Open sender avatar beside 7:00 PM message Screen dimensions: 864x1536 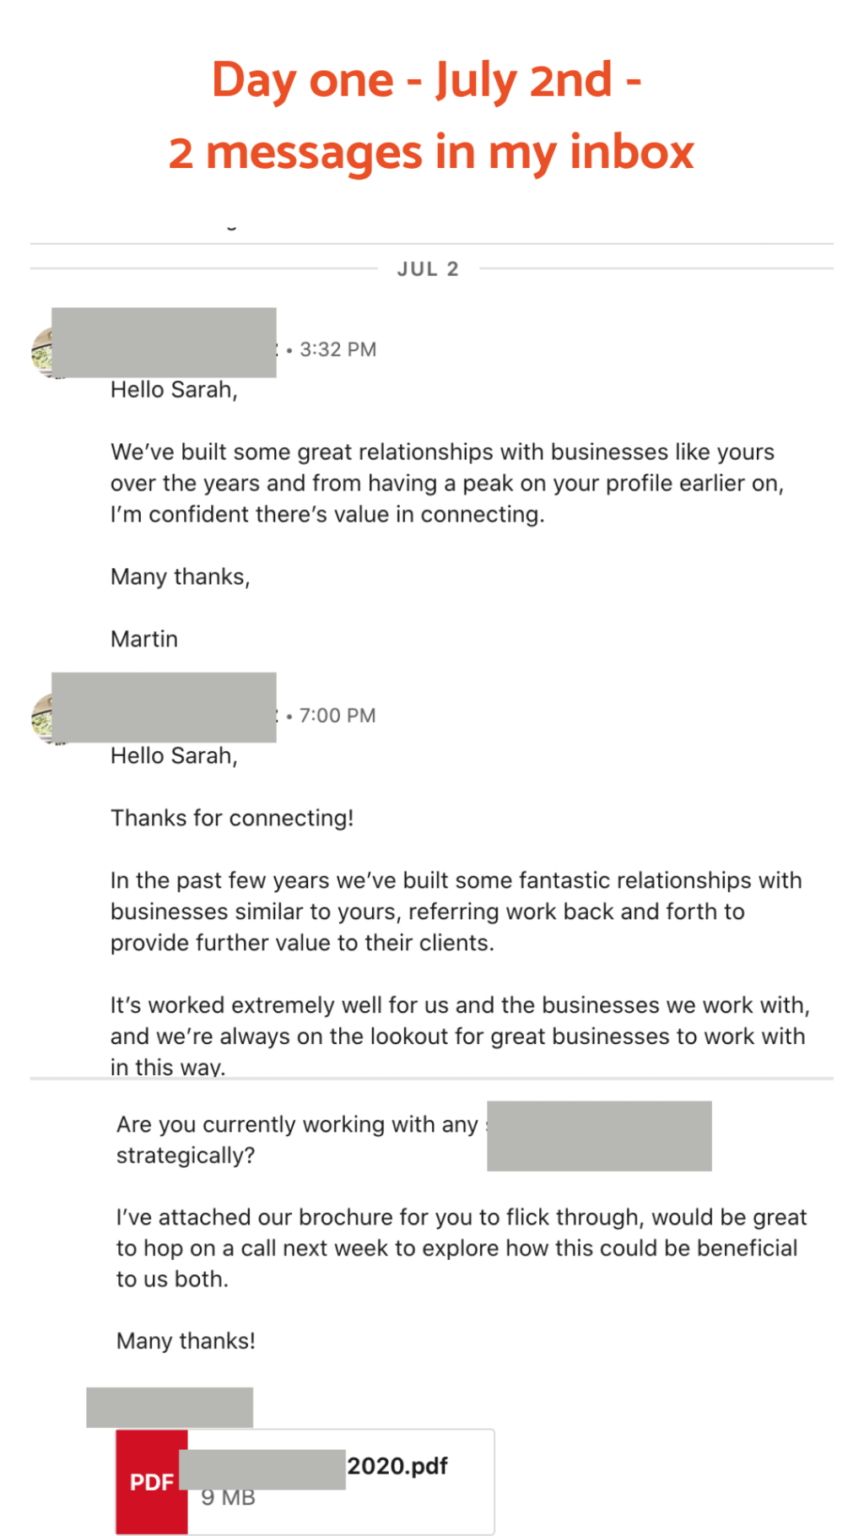[x=42, y=717]
